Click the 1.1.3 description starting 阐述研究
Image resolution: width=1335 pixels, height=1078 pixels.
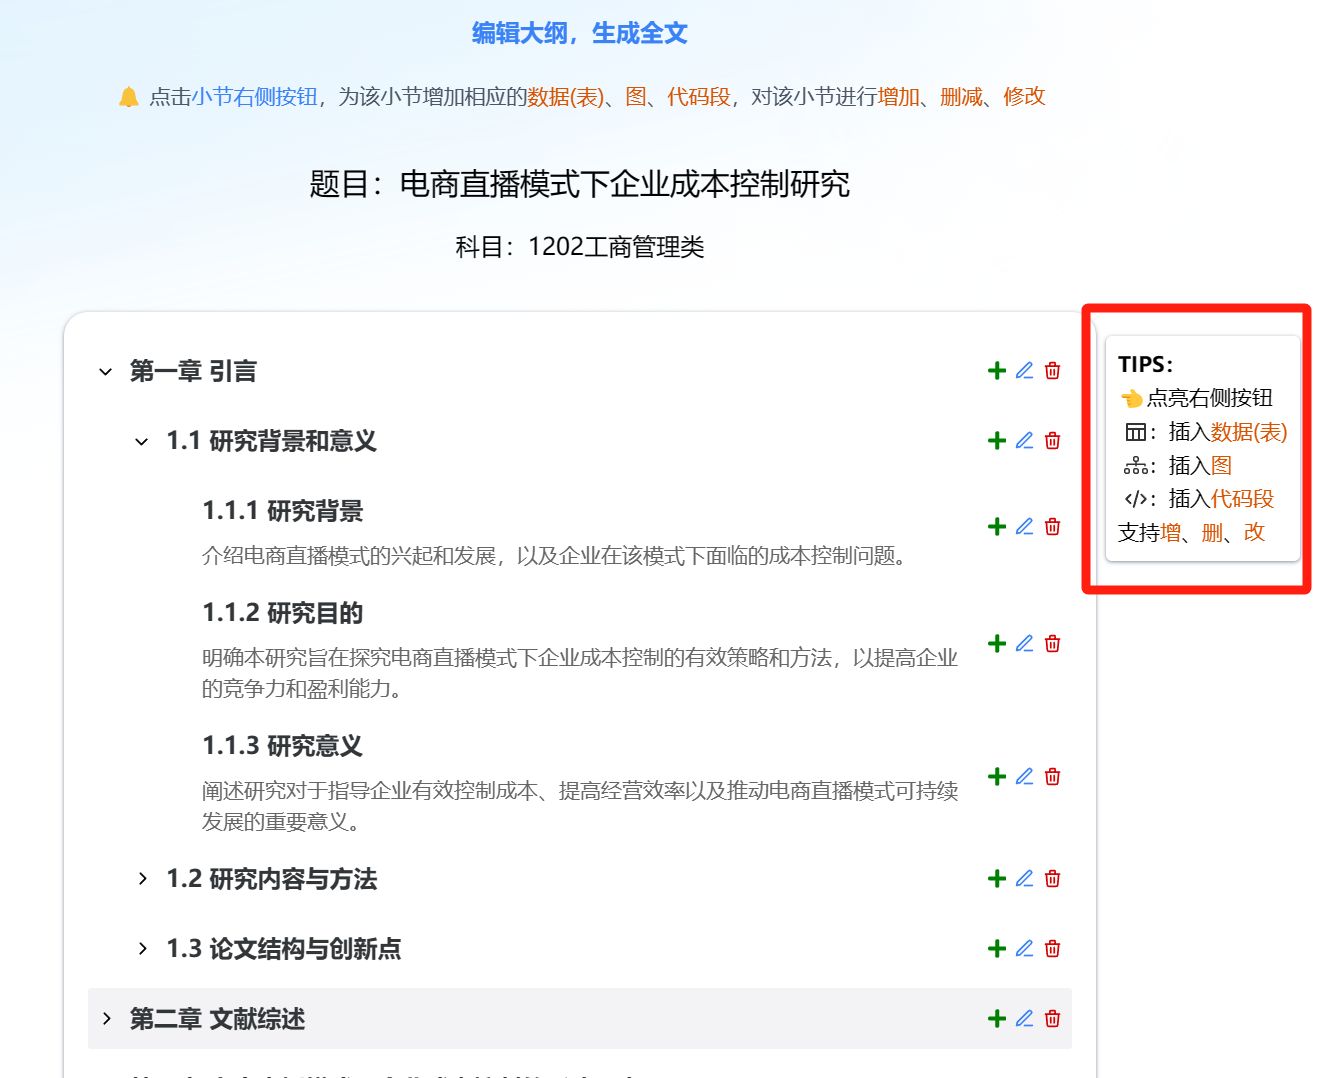pyautogui.click(x=580, y=806)
